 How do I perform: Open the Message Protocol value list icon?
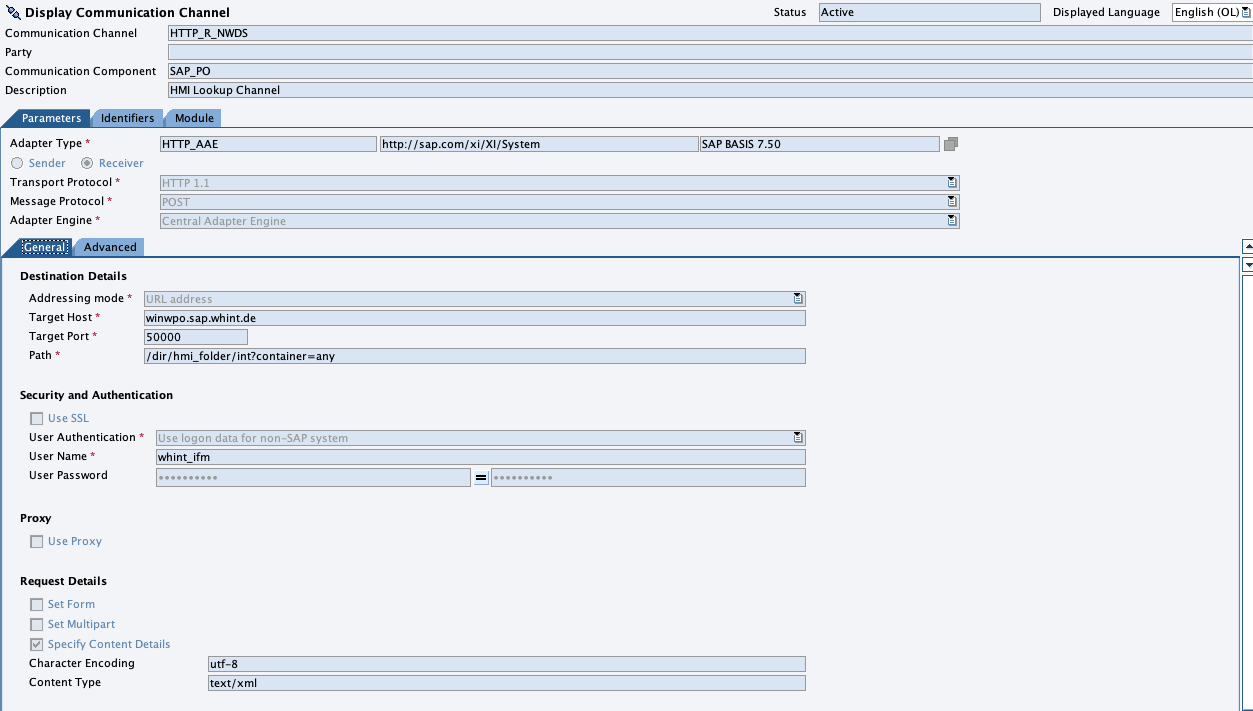(x=952, y=202)
